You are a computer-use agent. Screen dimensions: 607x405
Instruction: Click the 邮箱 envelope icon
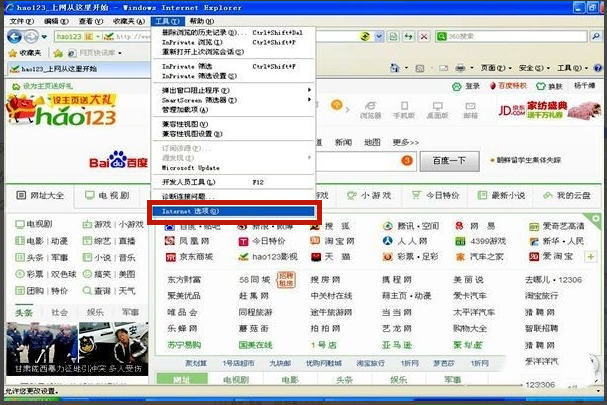pyautogui.click(x=470, y=106)
